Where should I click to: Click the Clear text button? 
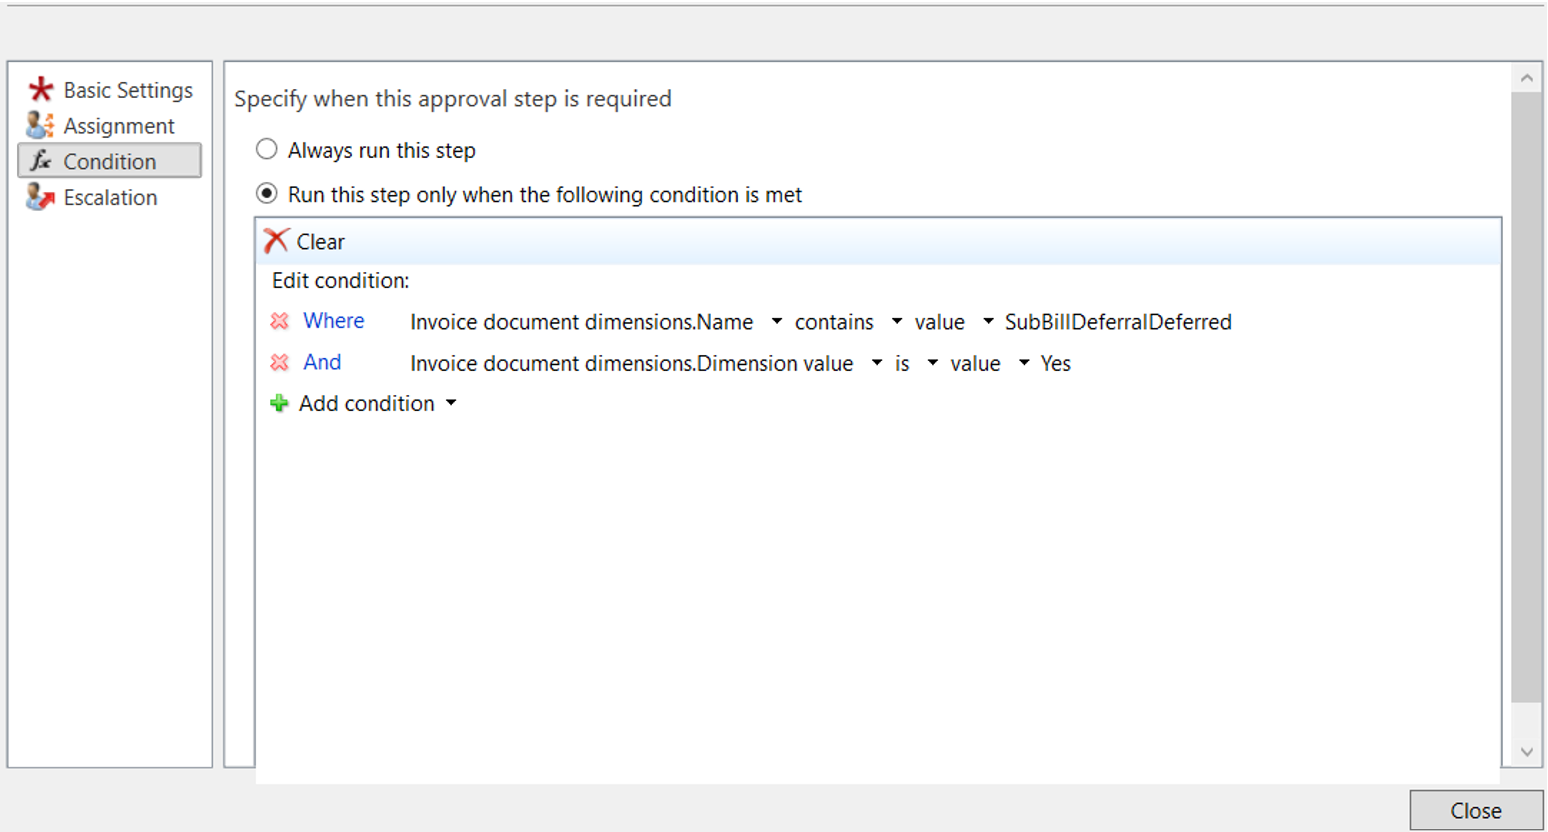(x=320, y=242)
